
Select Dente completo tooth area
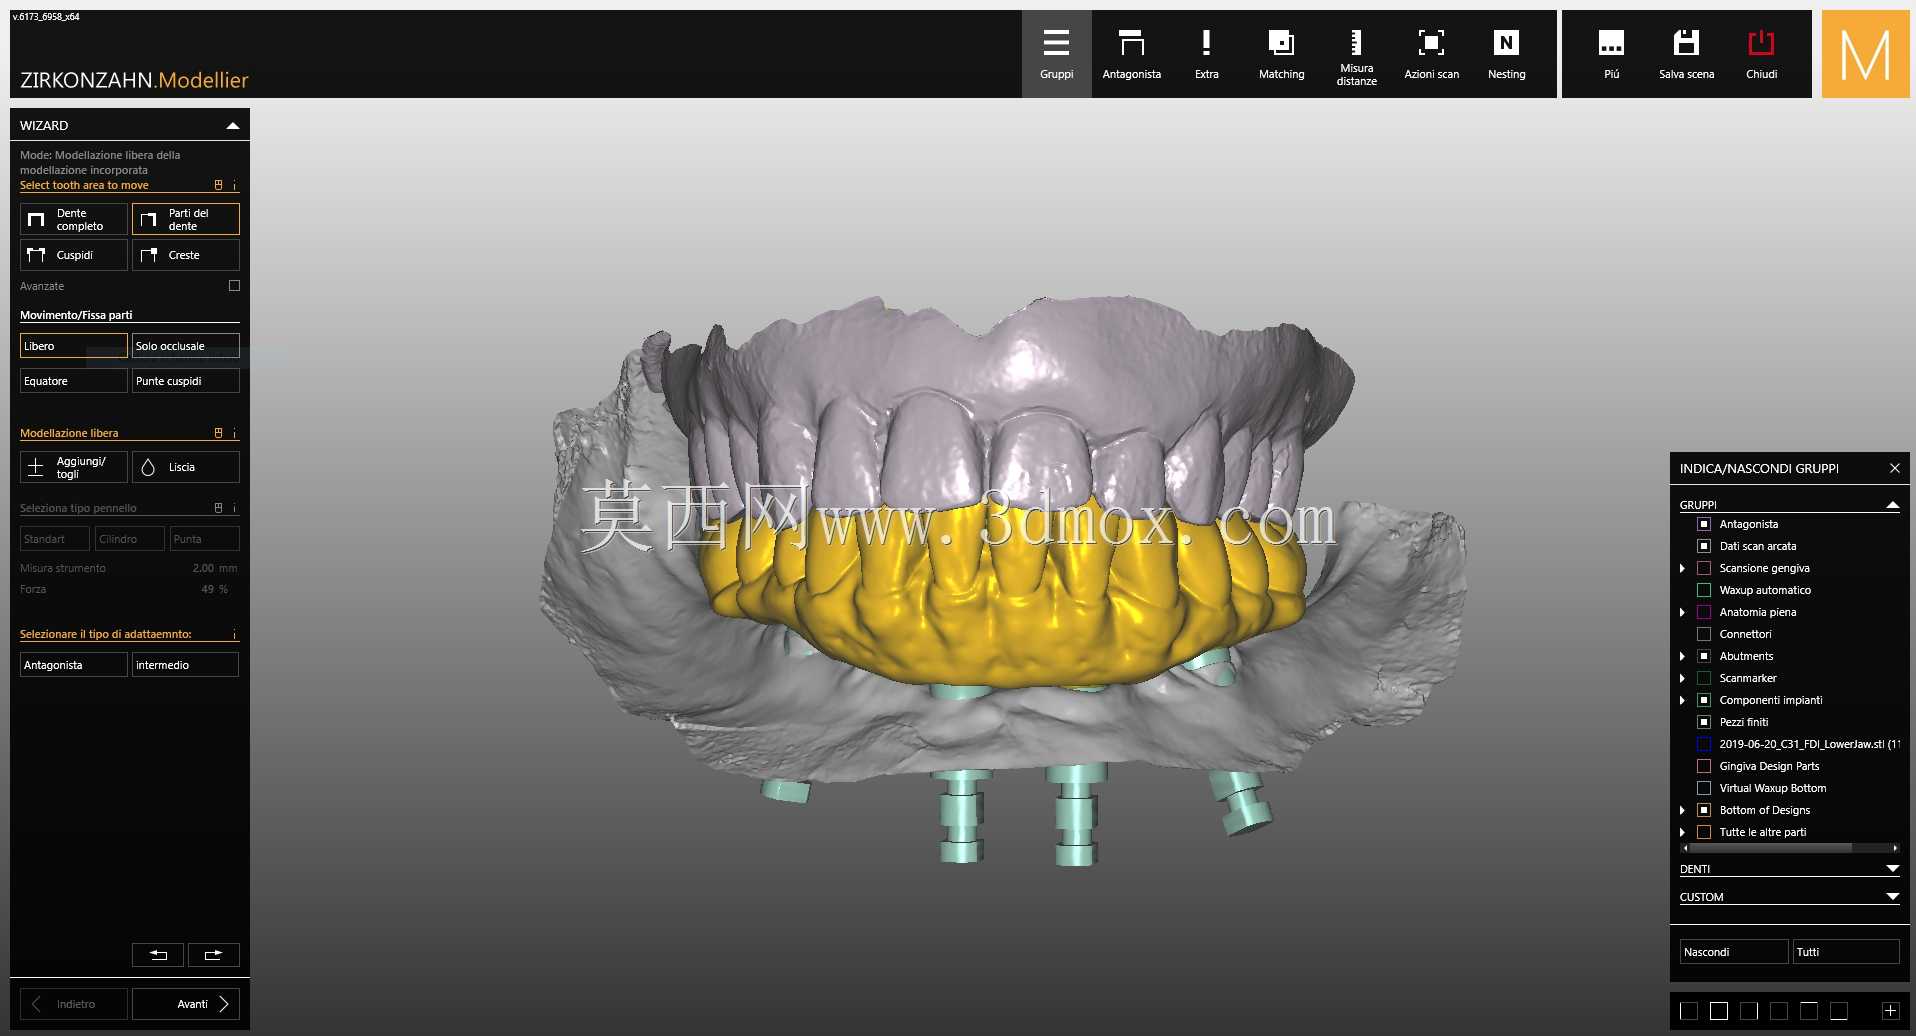[x=74, y=219]
